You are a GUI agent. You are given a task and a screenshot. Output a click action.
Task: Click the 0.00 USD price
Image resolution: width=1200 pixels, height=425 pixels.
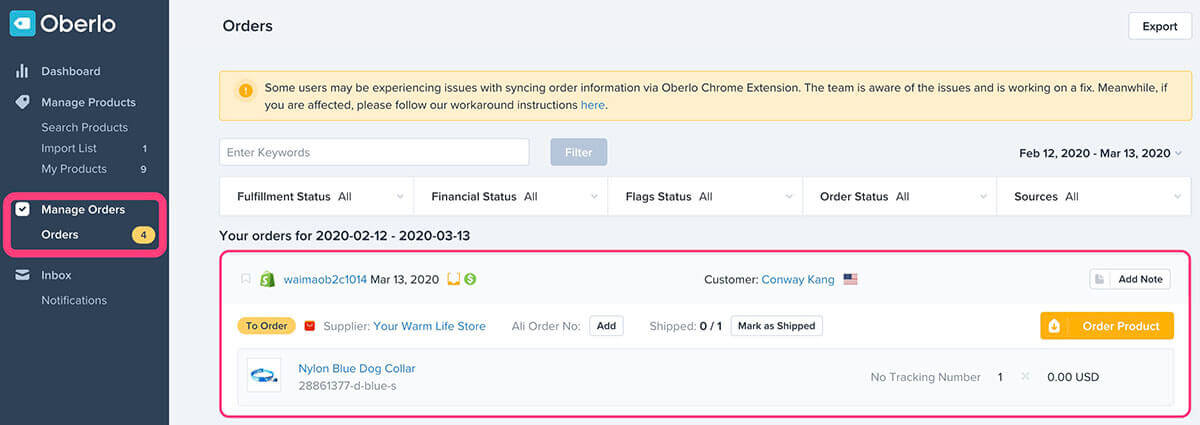coord(1073,377)
